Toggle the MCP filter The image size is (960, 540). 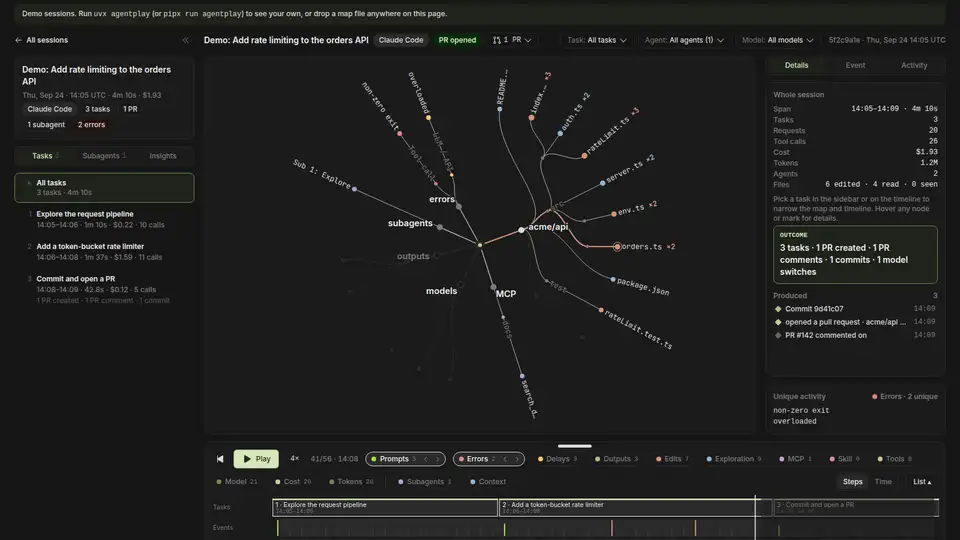point(795,459)
